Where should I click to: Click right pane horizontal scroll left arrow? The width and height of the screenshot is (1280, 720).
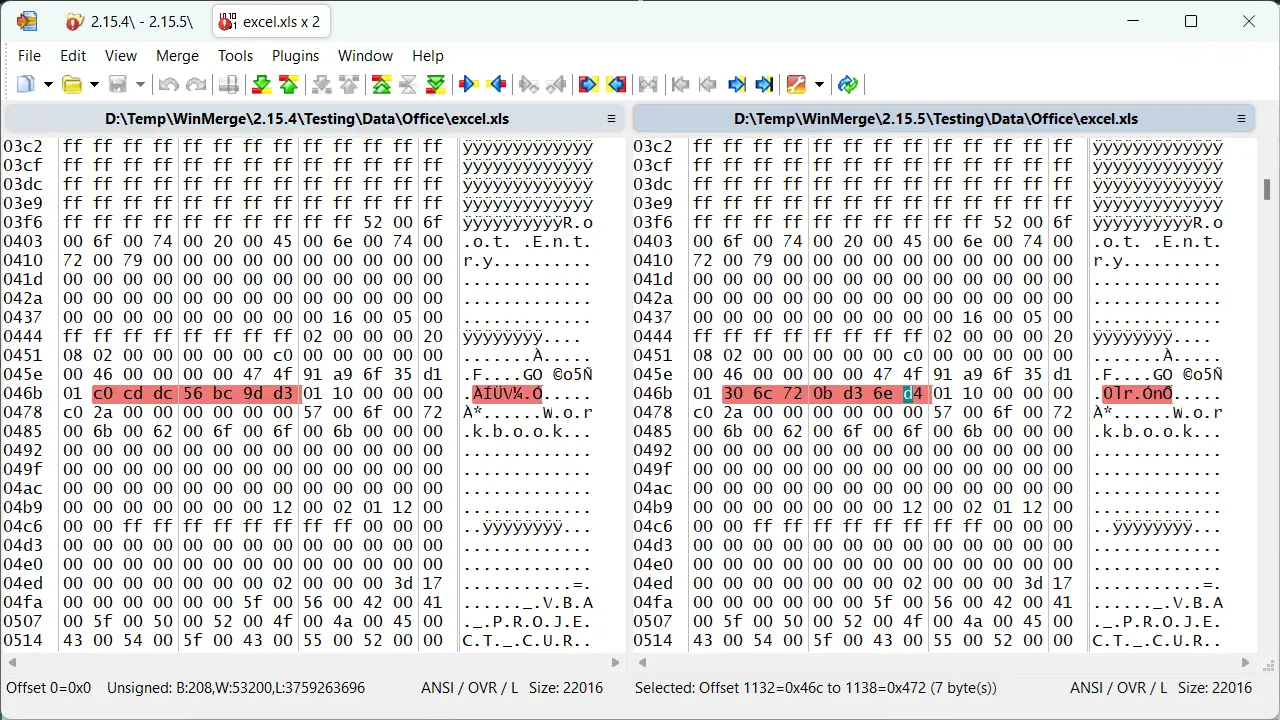click(x=643, y=662)
